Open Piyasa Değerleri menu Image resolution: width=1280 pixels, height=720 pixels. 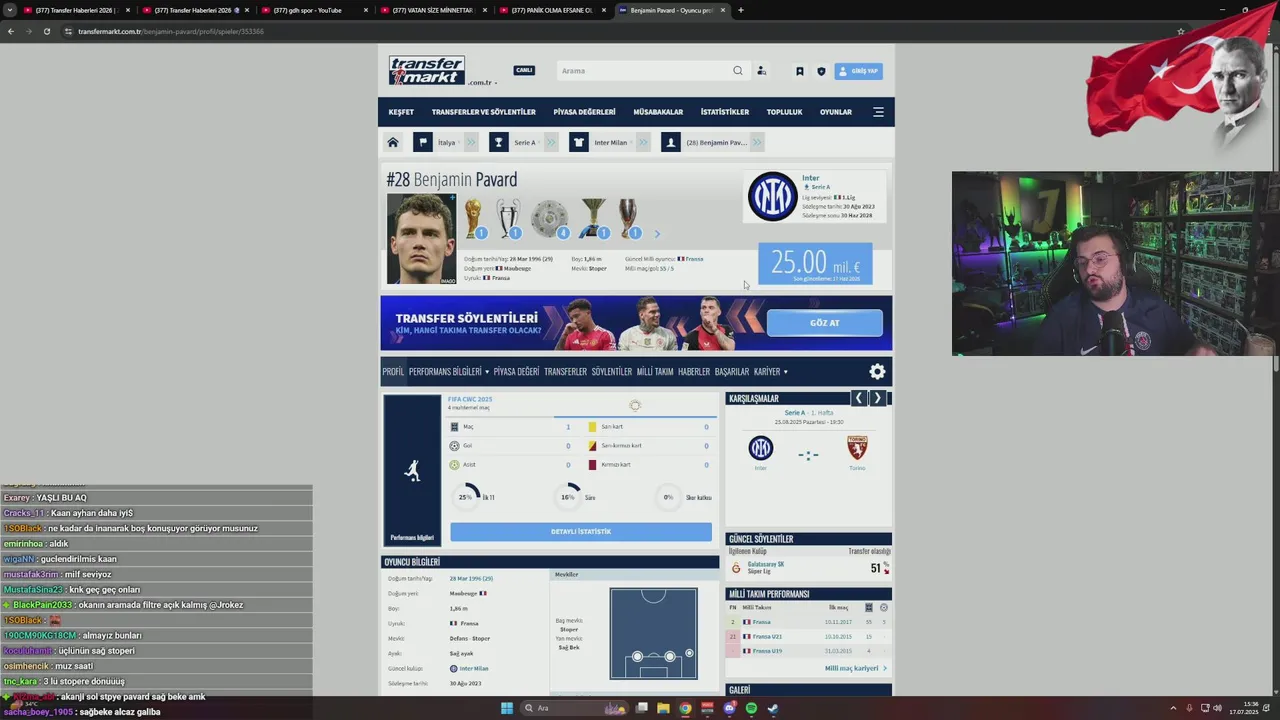coord(584,112)
